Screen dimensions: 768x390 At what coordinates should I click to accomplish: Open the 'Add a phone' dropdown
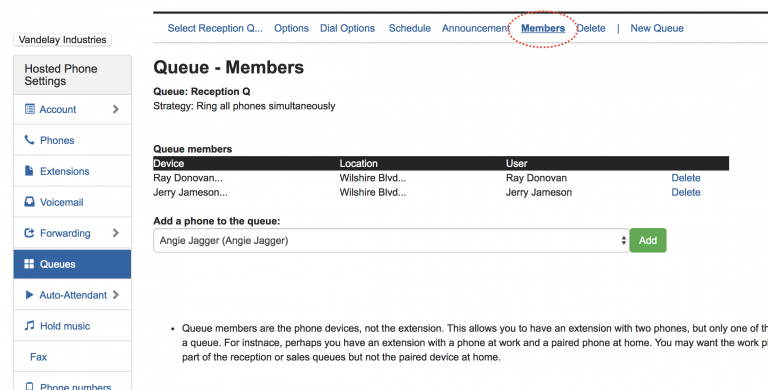[391, 240]
